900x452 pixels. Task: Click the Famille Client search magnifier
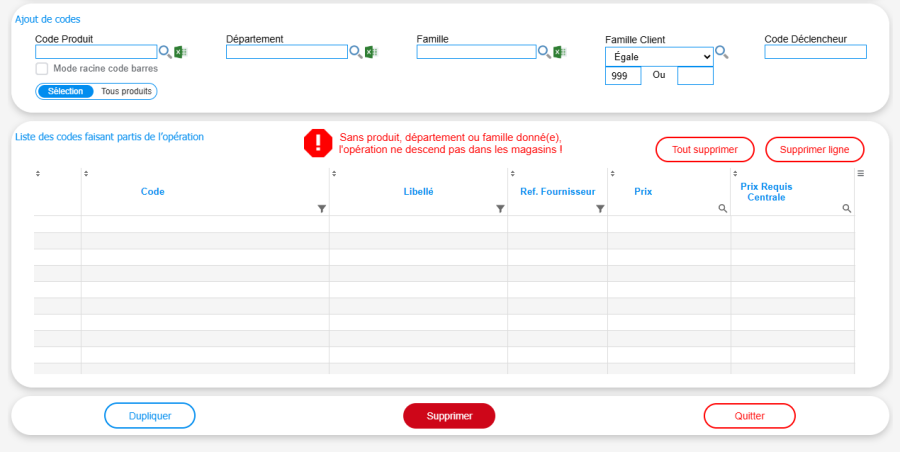(721, 52)
